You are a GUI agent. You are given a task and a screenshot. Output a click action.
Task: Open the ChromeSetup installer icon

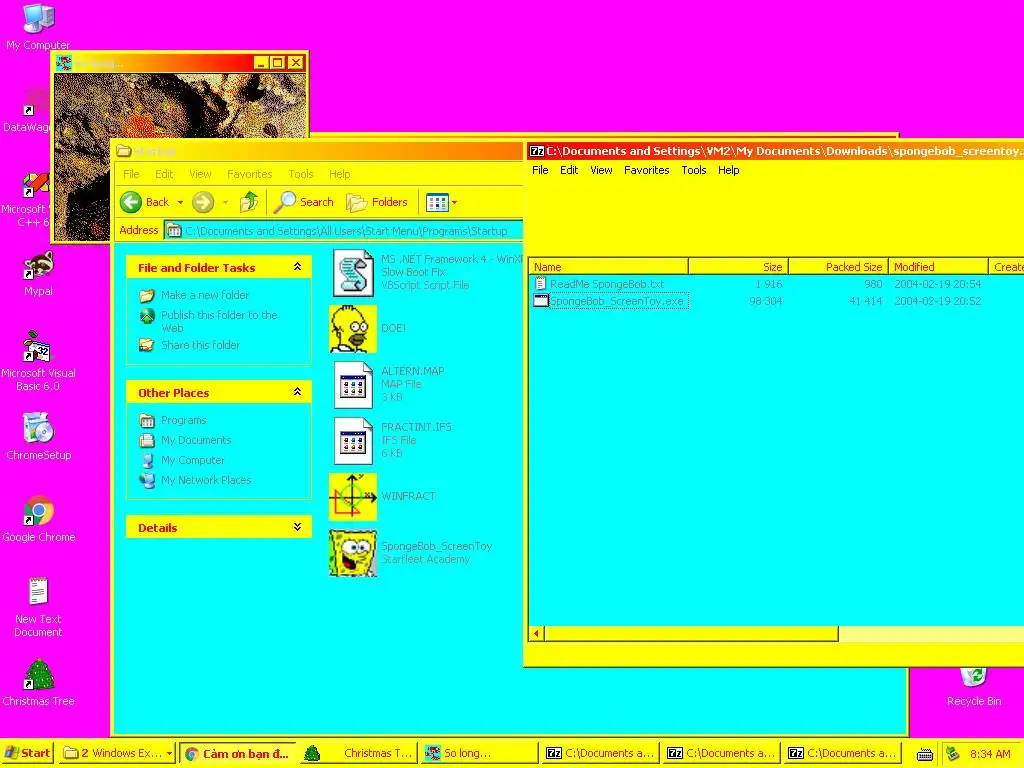[x=38, y=436]
